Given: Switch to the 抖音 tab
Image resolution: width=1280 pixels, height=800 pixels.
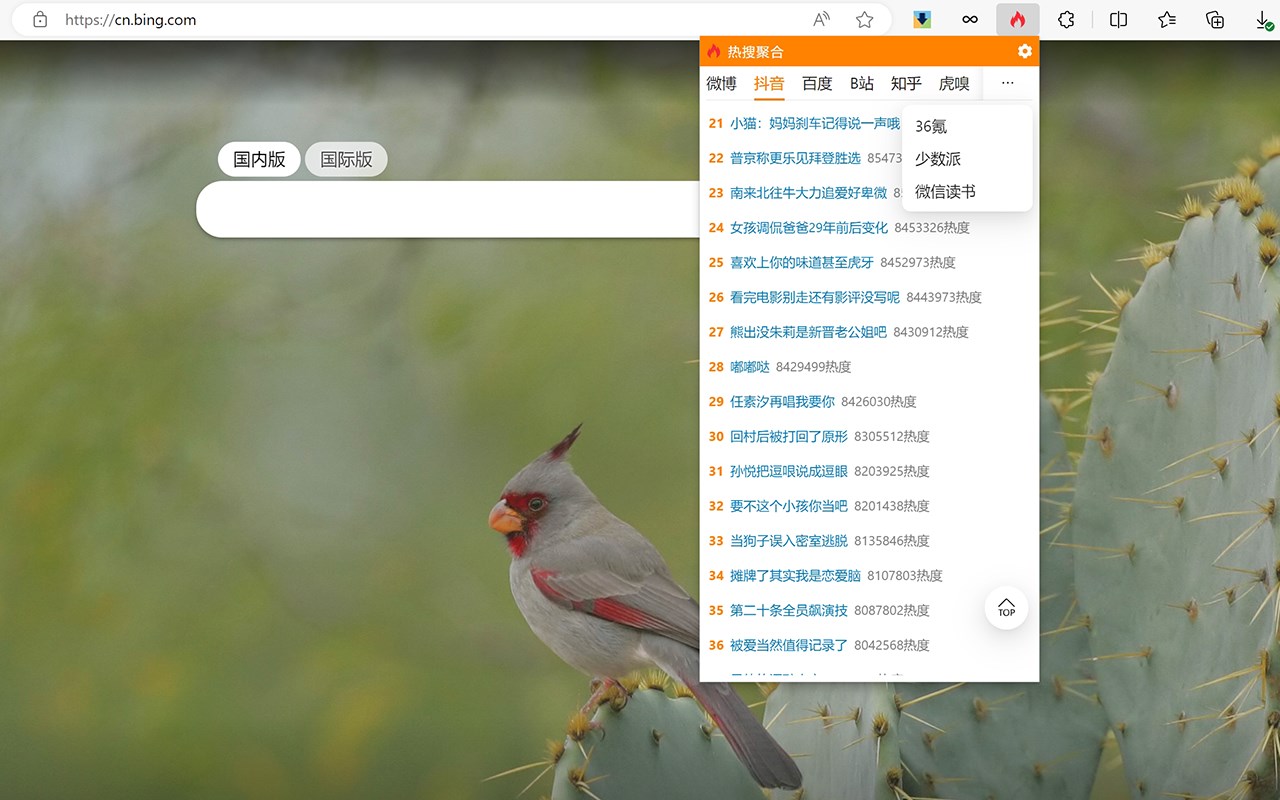Looking at the screenshot, I should point(769,84).
